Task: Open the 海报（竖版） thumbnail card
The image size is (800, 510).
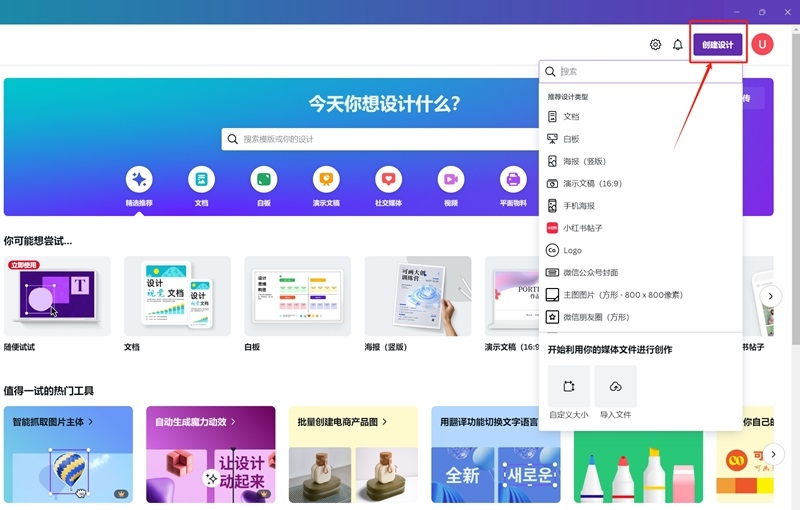Action: pyautogui.click(x=418, y=296)
